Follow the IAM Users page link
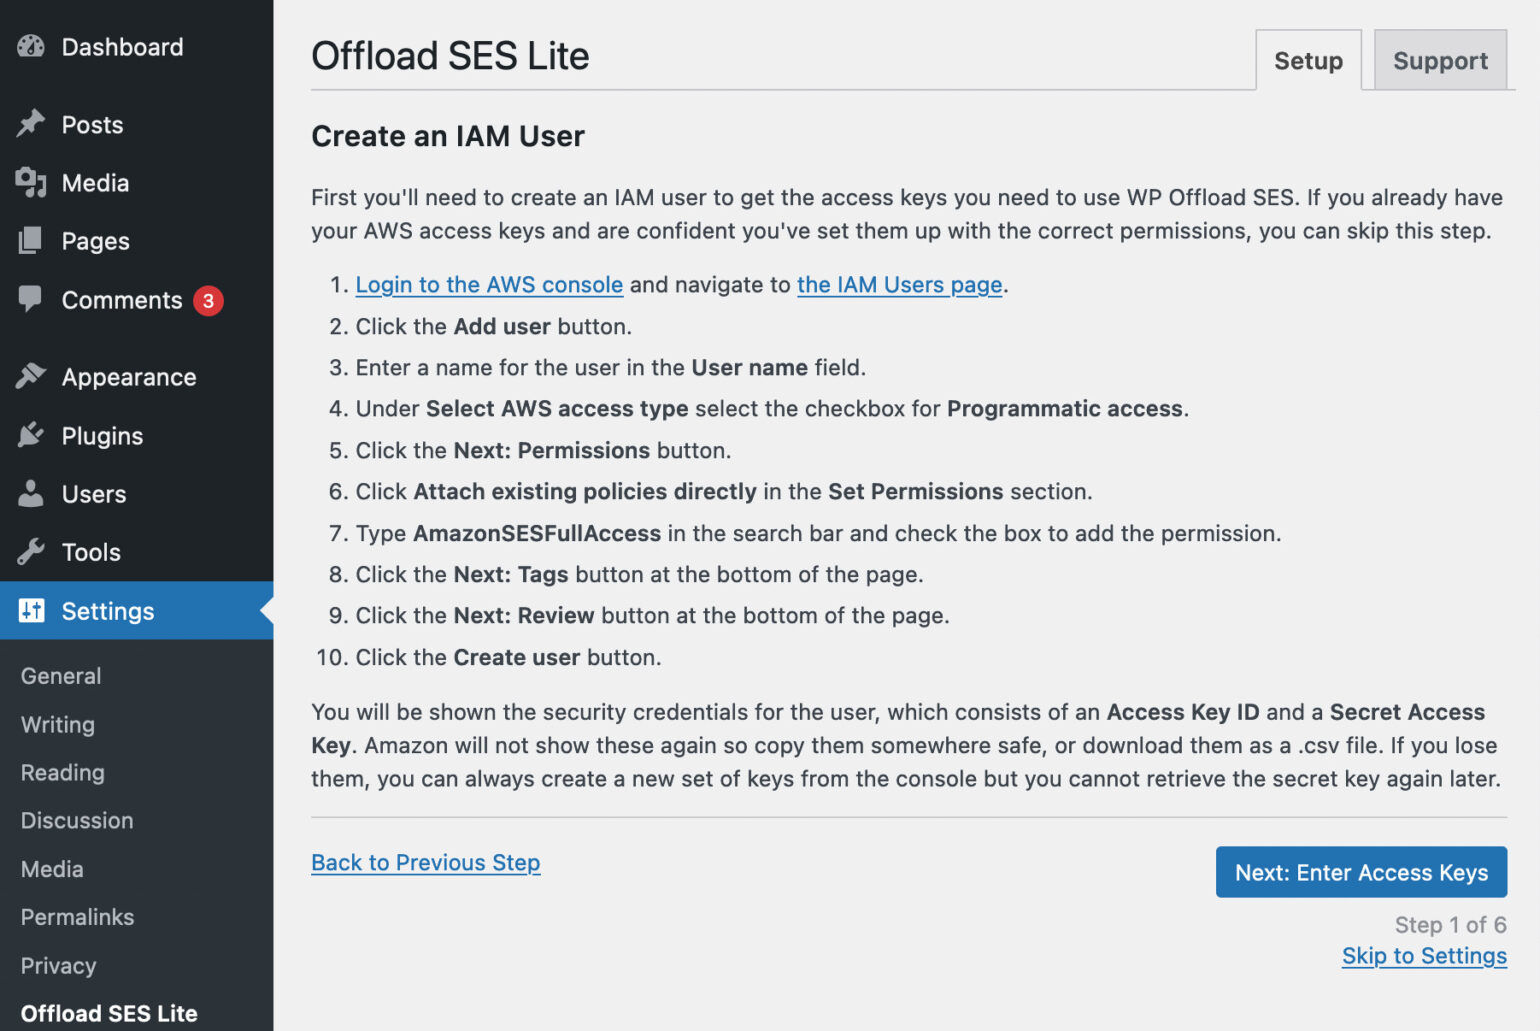This screenshot has height=1031, width=1540. click(x=899, y=285)
